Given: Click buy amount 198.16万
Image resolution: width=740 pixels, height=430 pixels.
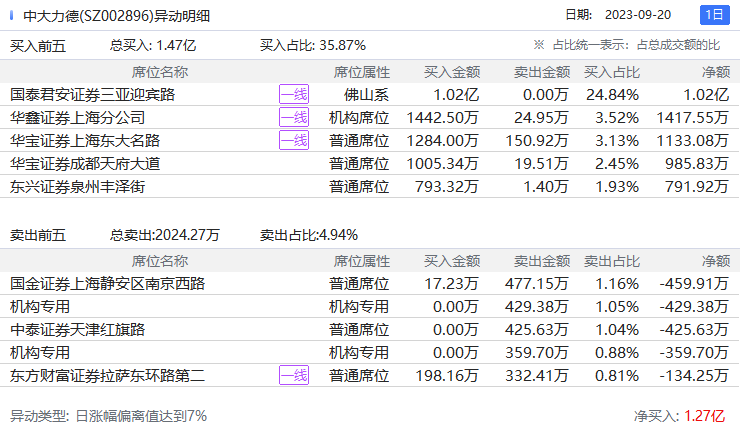Looking at the screenshot, I should [x=446, y=376].
